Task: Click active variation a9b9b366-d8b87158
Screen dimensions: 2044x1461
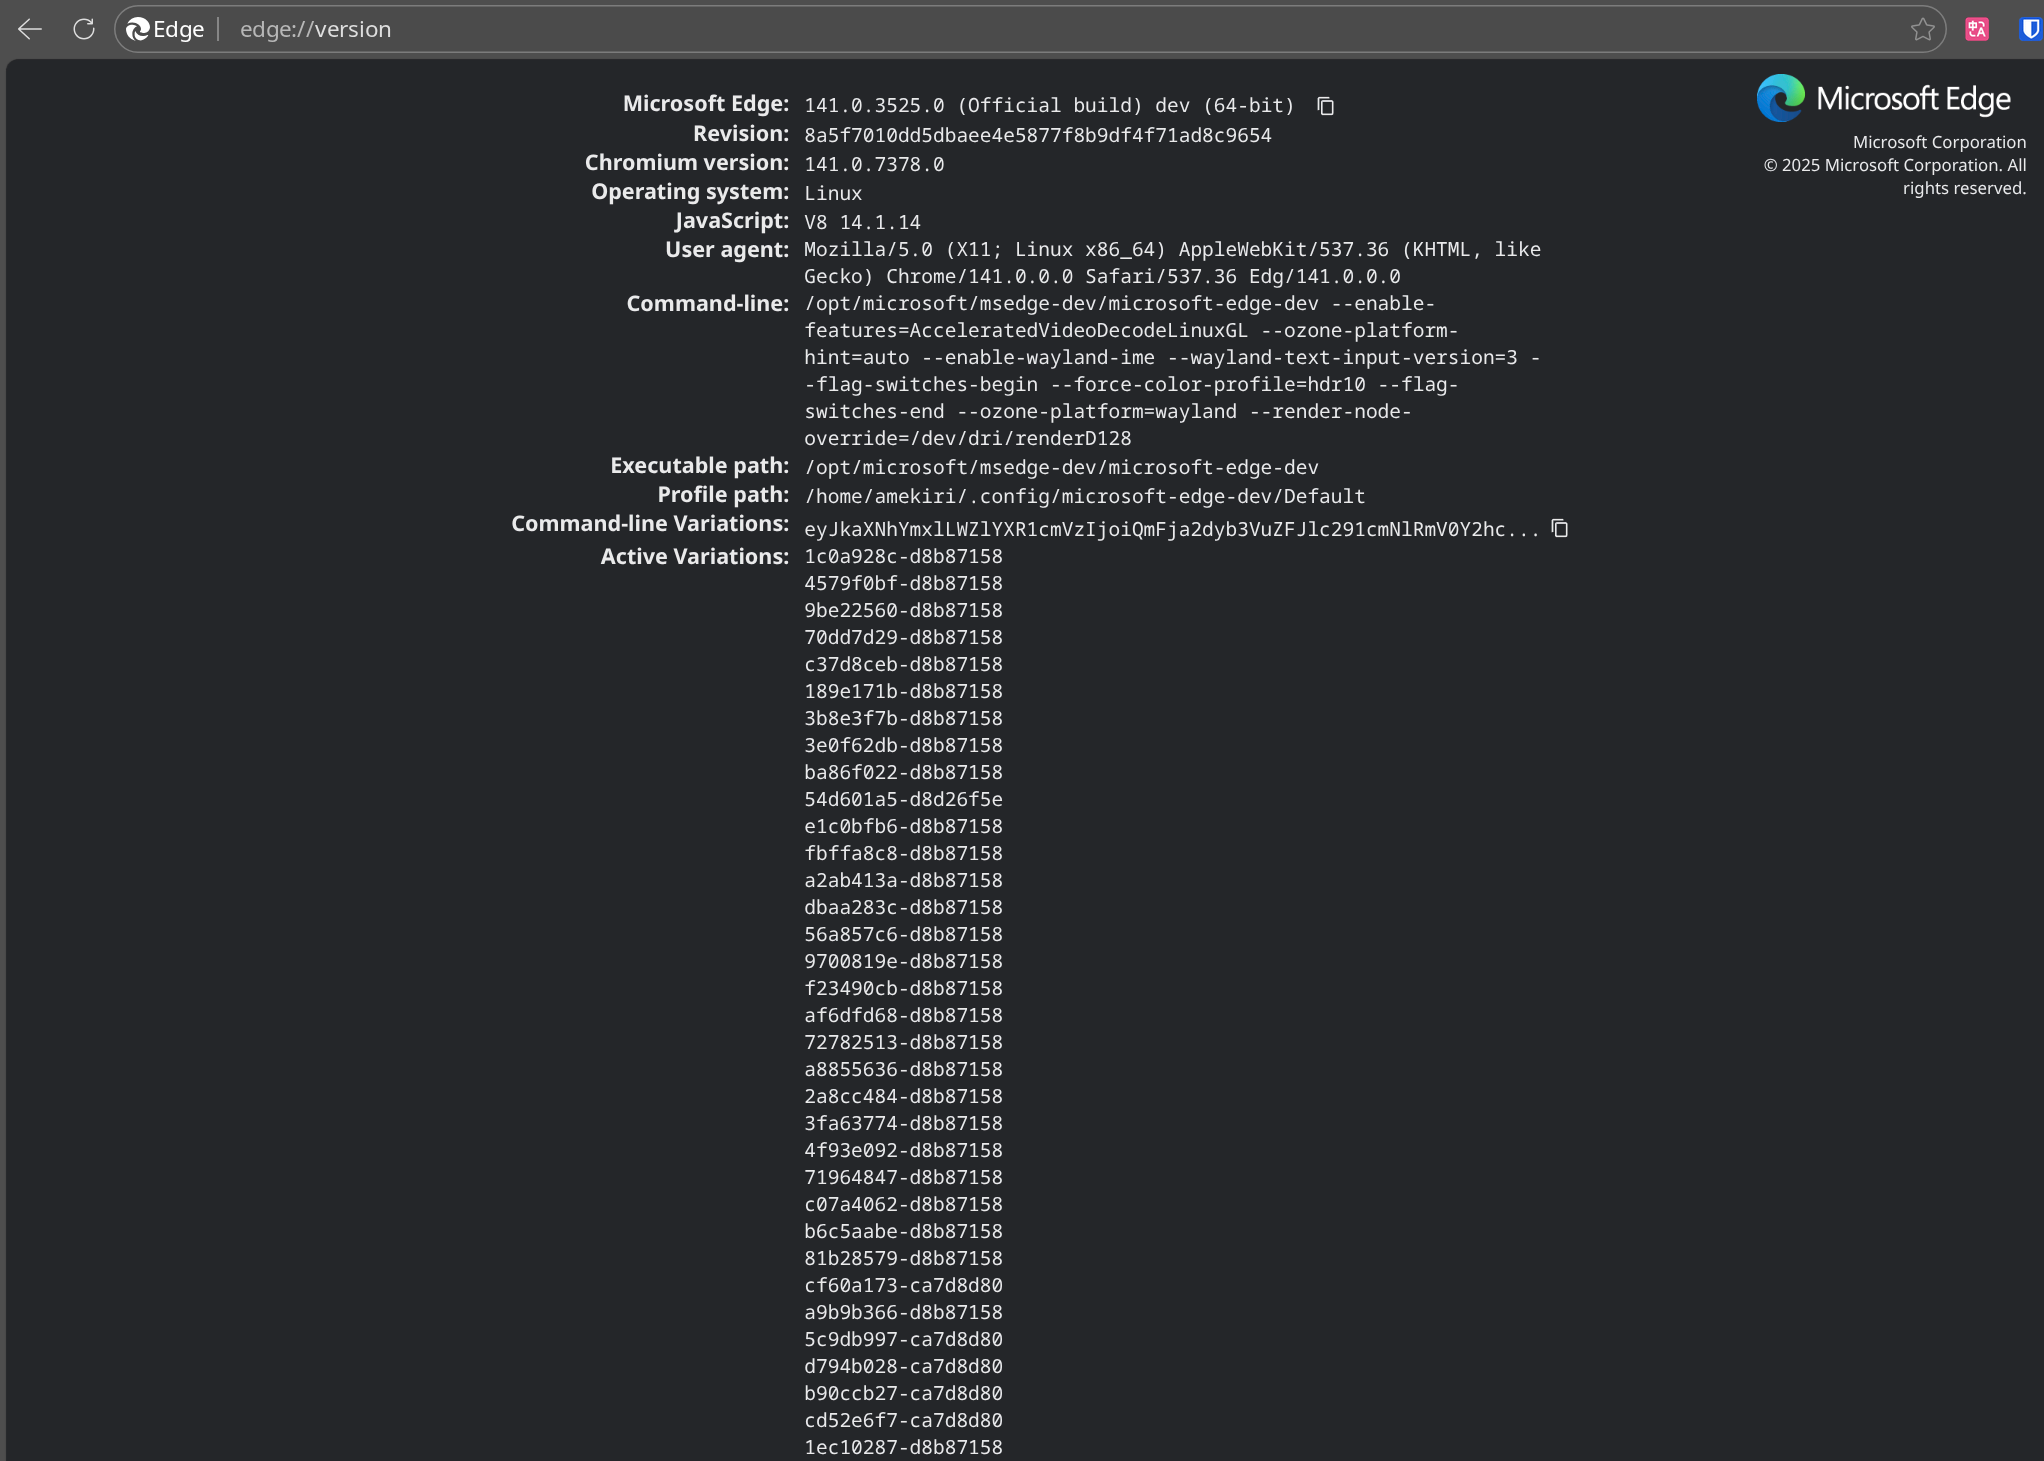Action: tap(903, 1312)
